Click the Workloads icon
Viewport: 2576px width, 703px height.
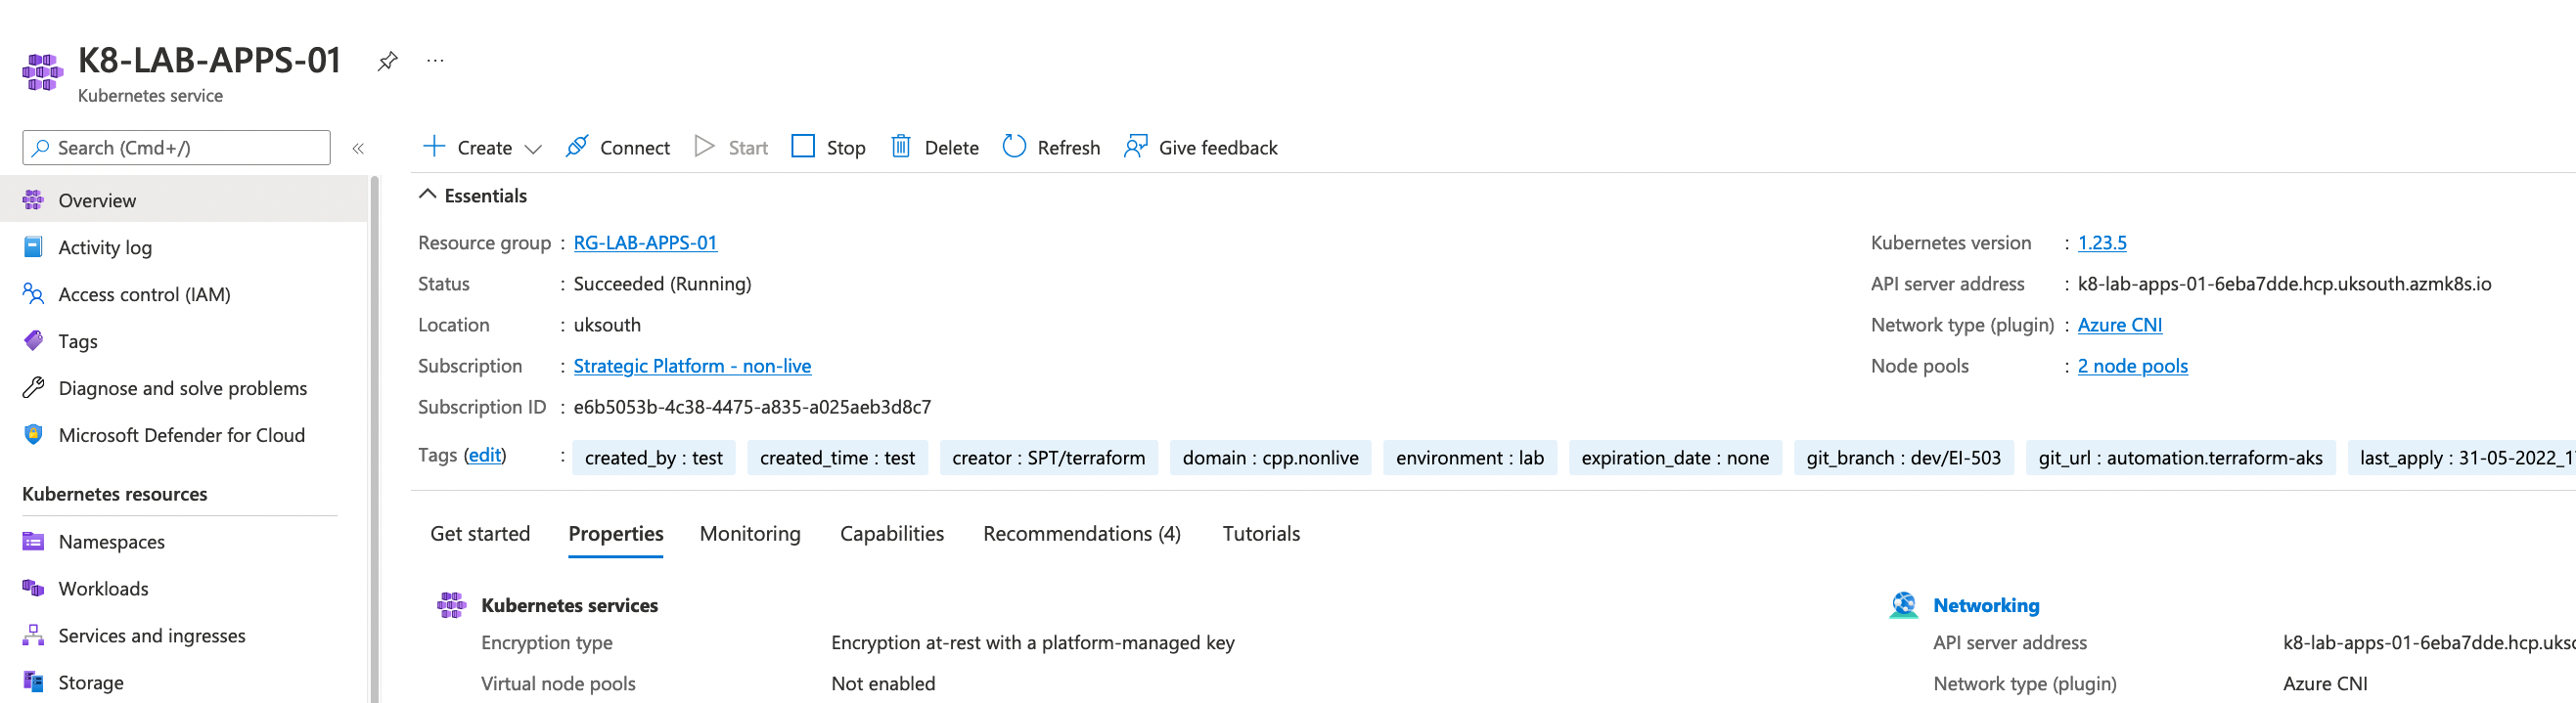point(33,589)
